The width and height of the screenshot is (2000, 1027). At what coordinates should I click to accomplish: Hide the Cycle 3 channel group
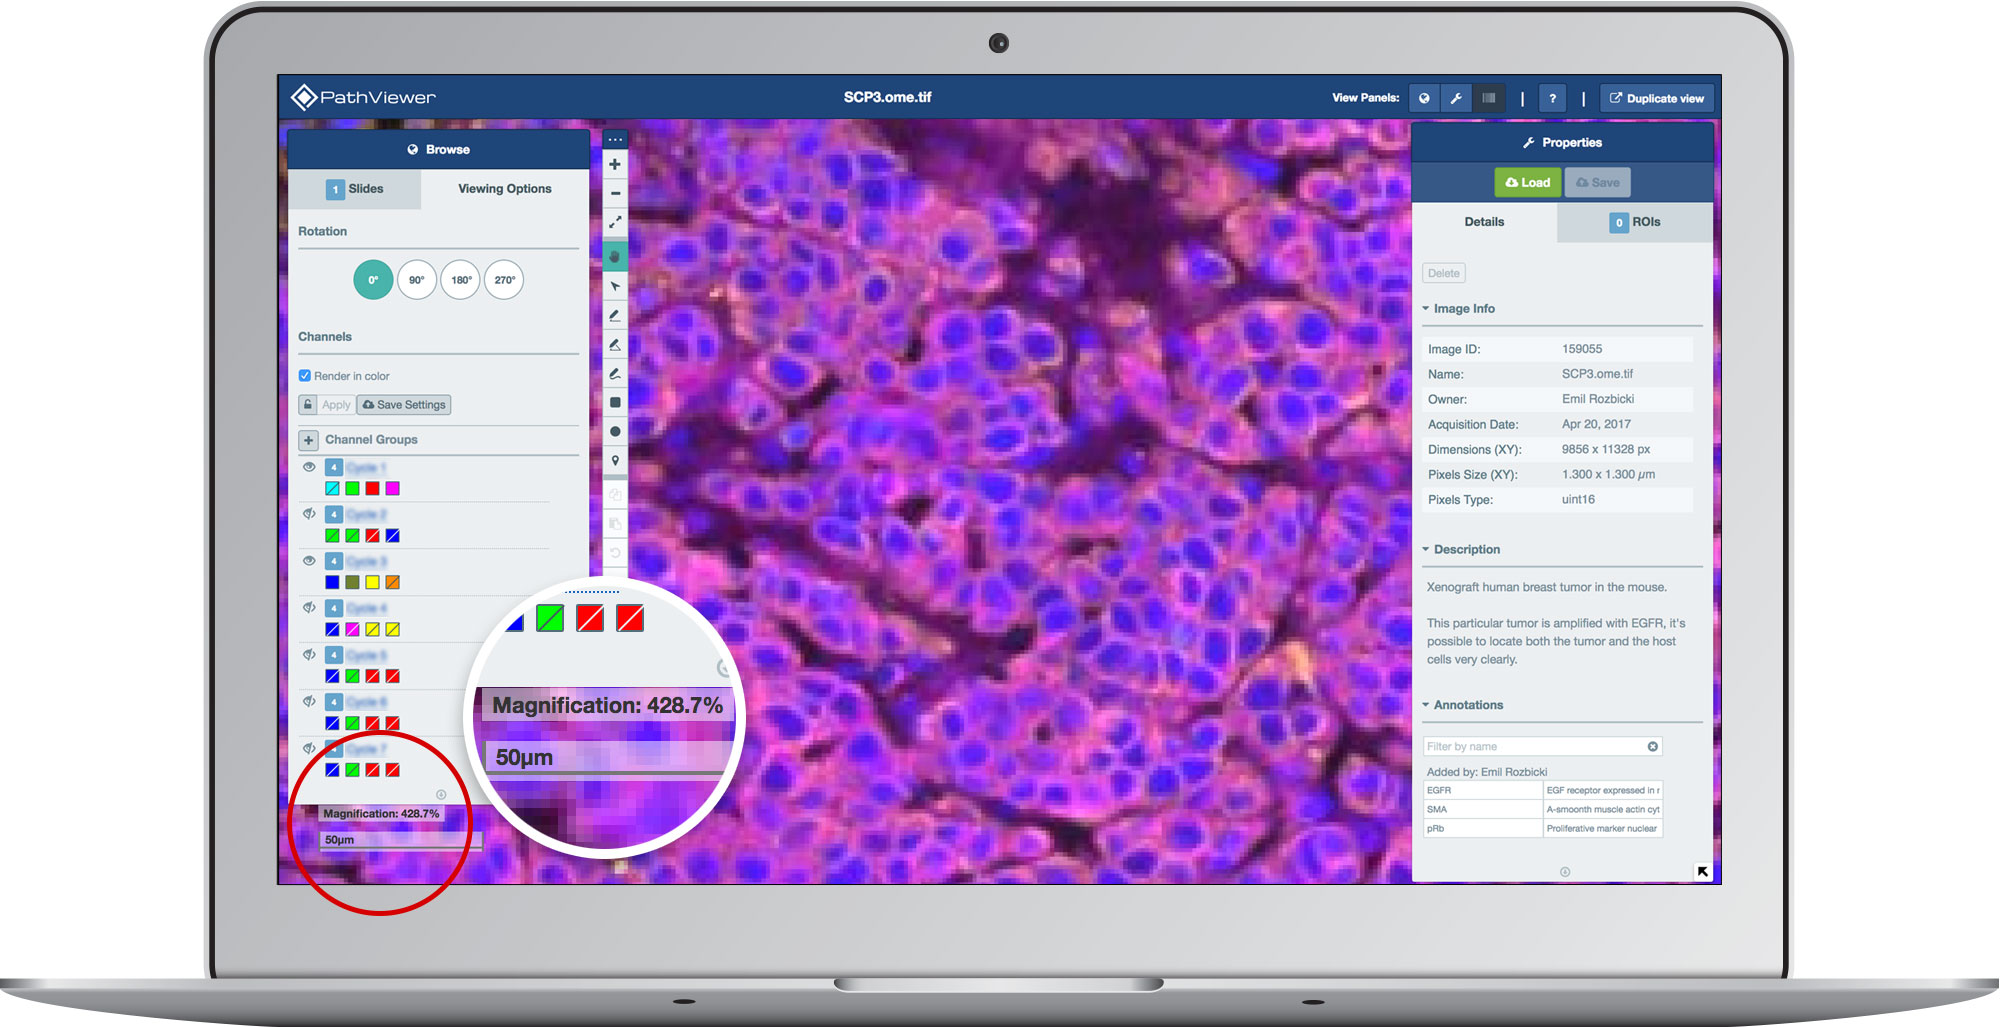(309, 561)
